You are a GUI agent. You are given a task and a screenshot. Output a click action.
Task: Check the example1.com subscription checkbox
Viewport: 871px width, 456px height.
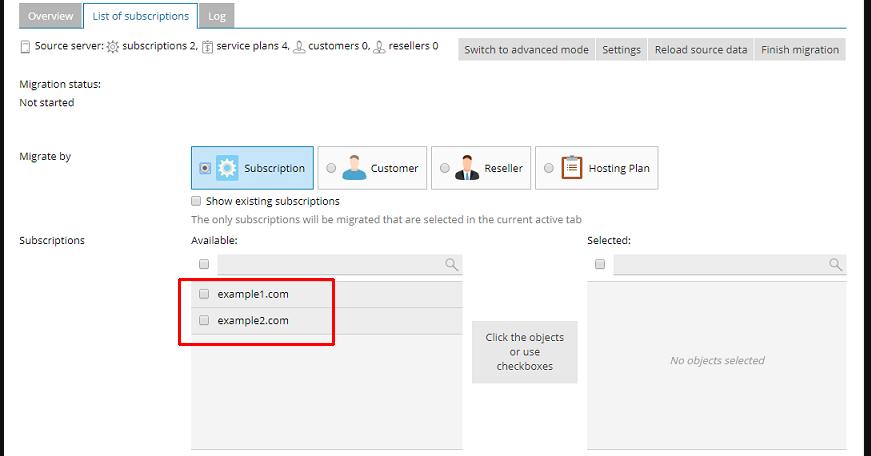[204, 294]
